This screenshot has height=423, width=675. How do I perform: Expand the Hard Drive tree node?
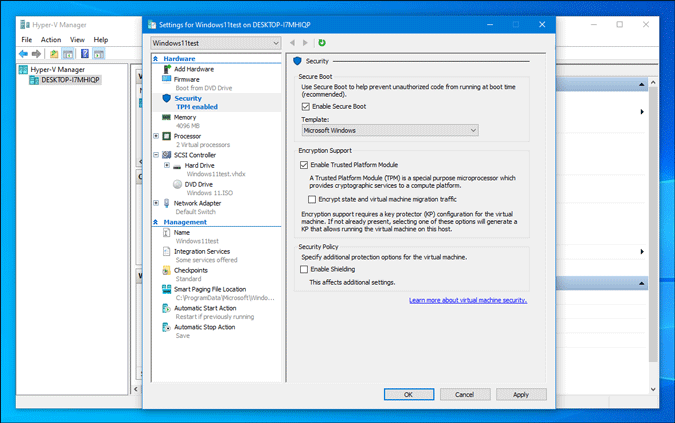pyautogui.click(x=167, y=165)
